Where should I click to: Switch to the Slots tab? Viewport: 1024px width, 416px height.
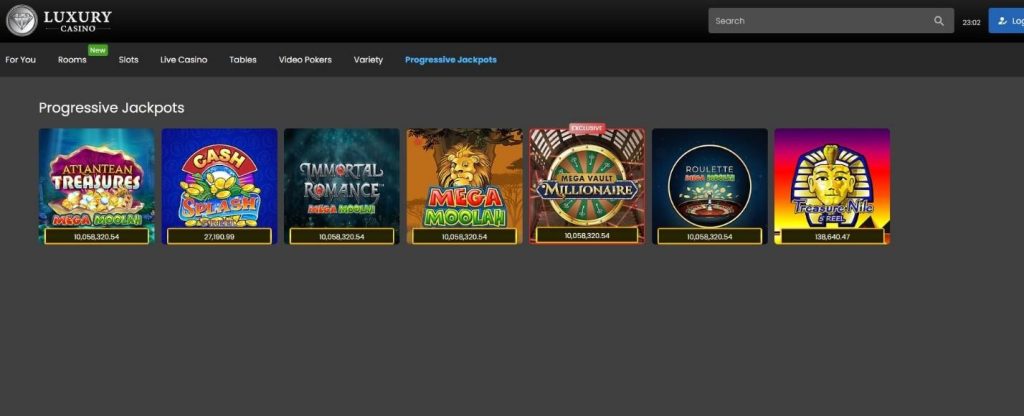(x=129, y=59)
